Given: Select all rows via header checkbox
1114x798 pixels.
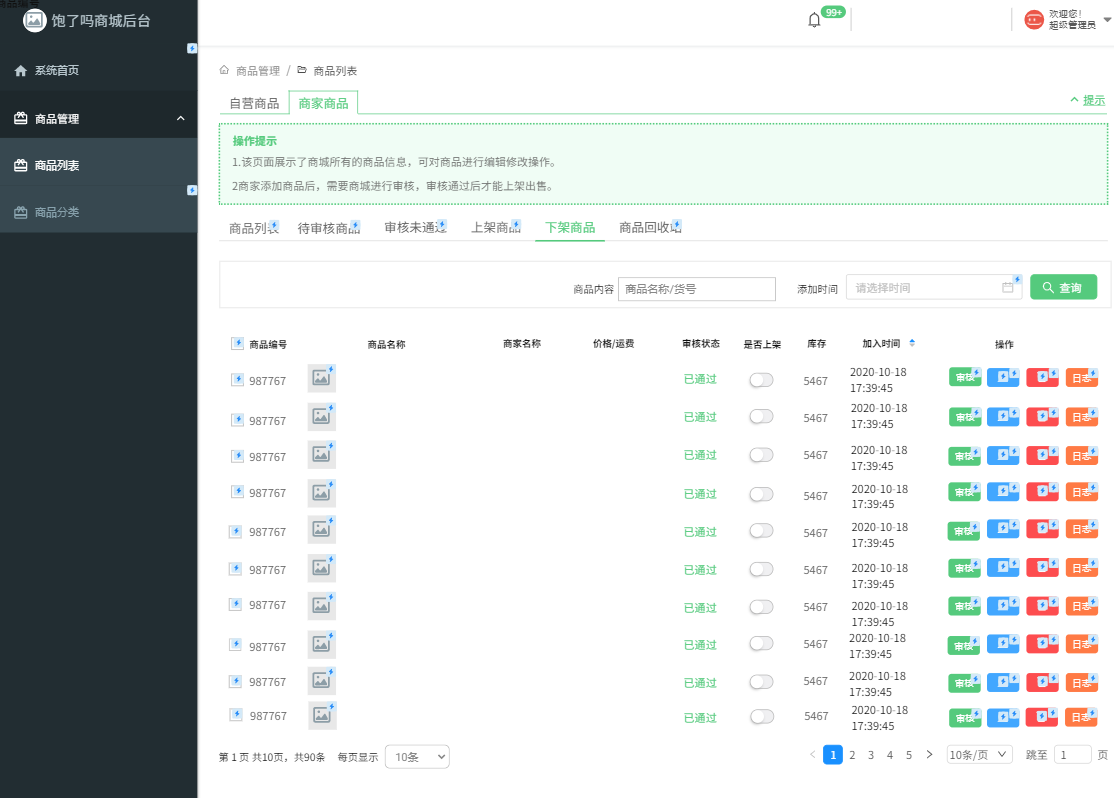Looking at the screenshot, I should point(237,344).
